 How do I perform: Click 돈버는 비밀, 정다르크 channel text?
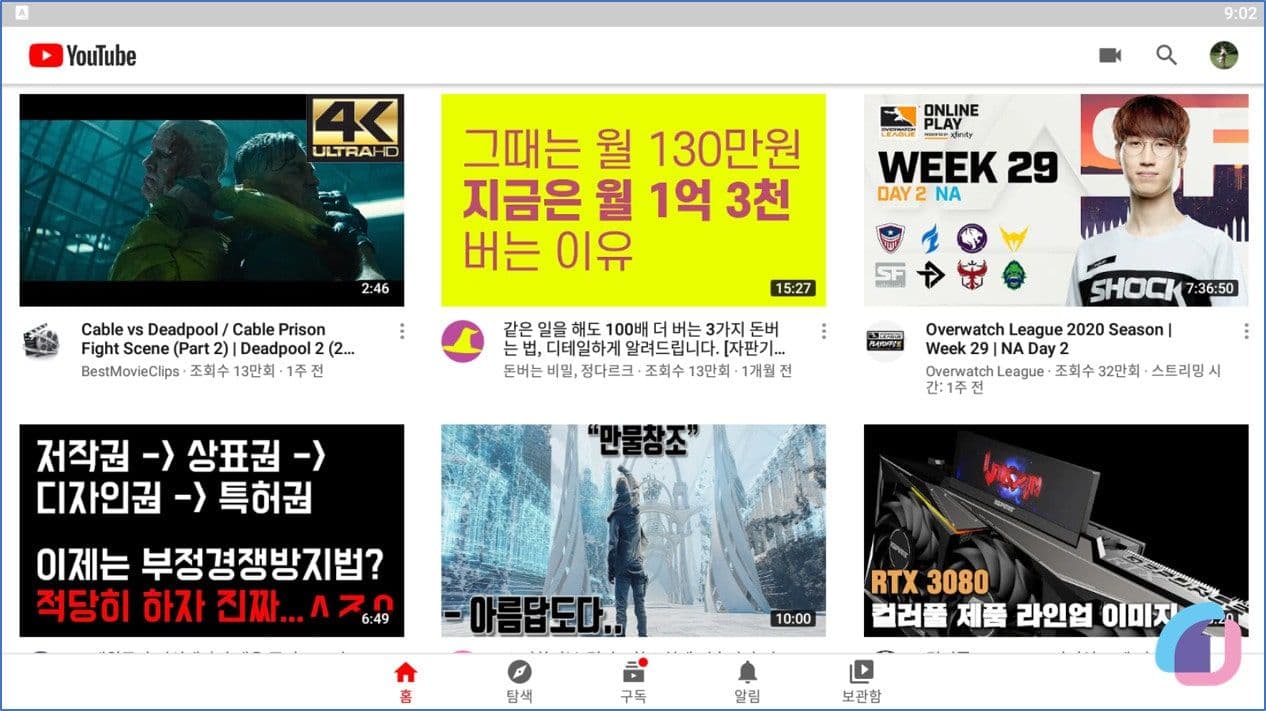648,371
